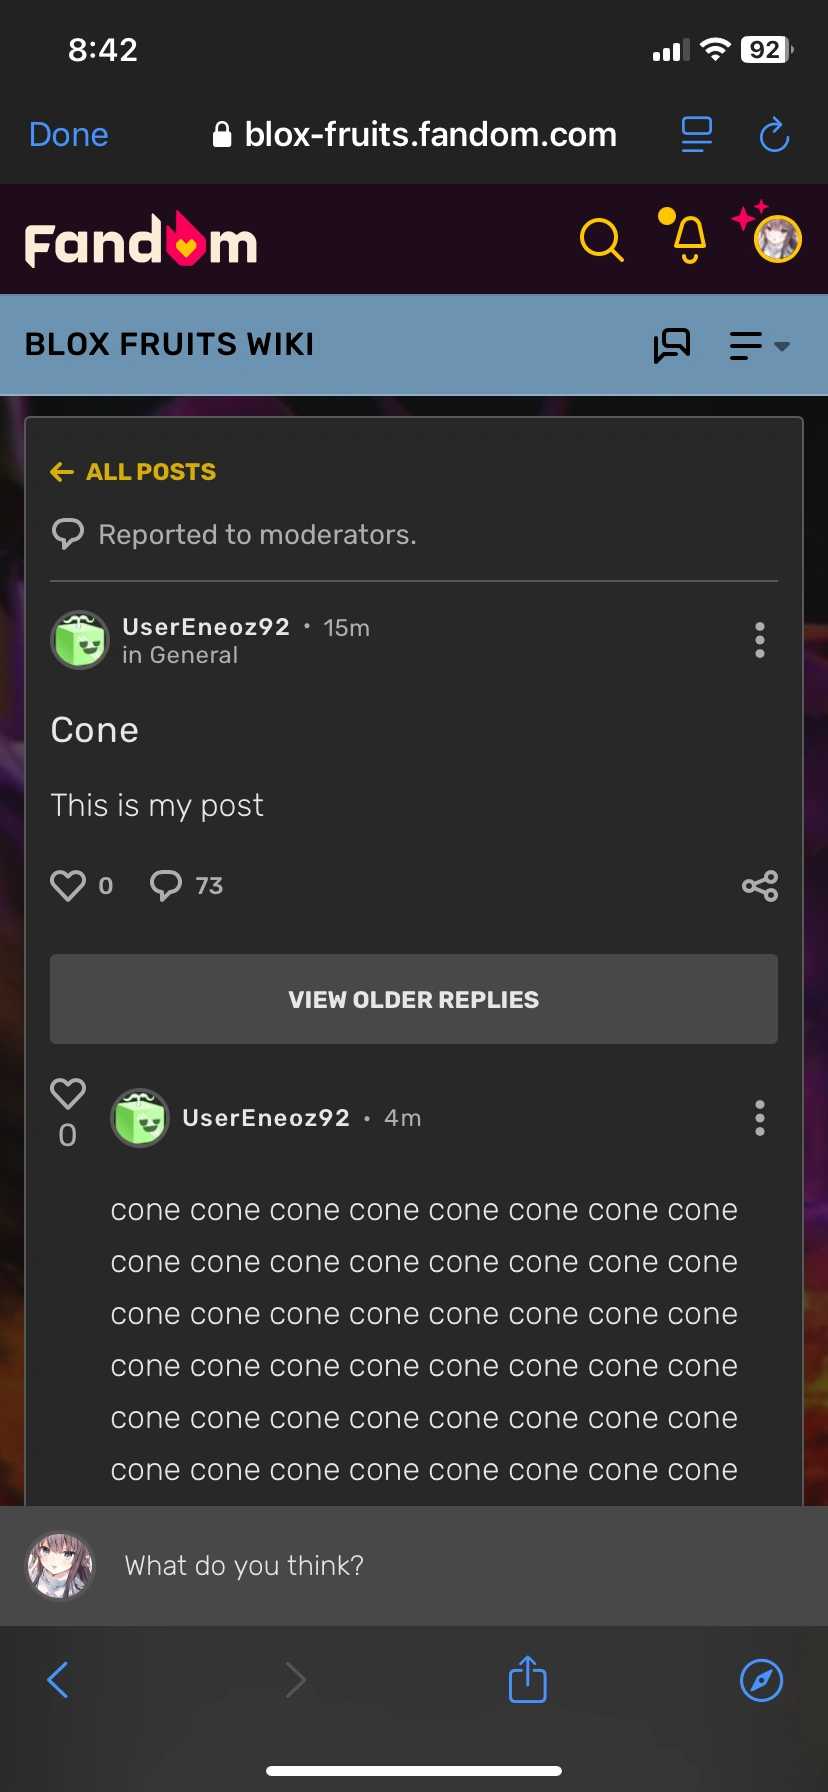Tap UserEneoz92's green avatar on the post

pos(79,640)
